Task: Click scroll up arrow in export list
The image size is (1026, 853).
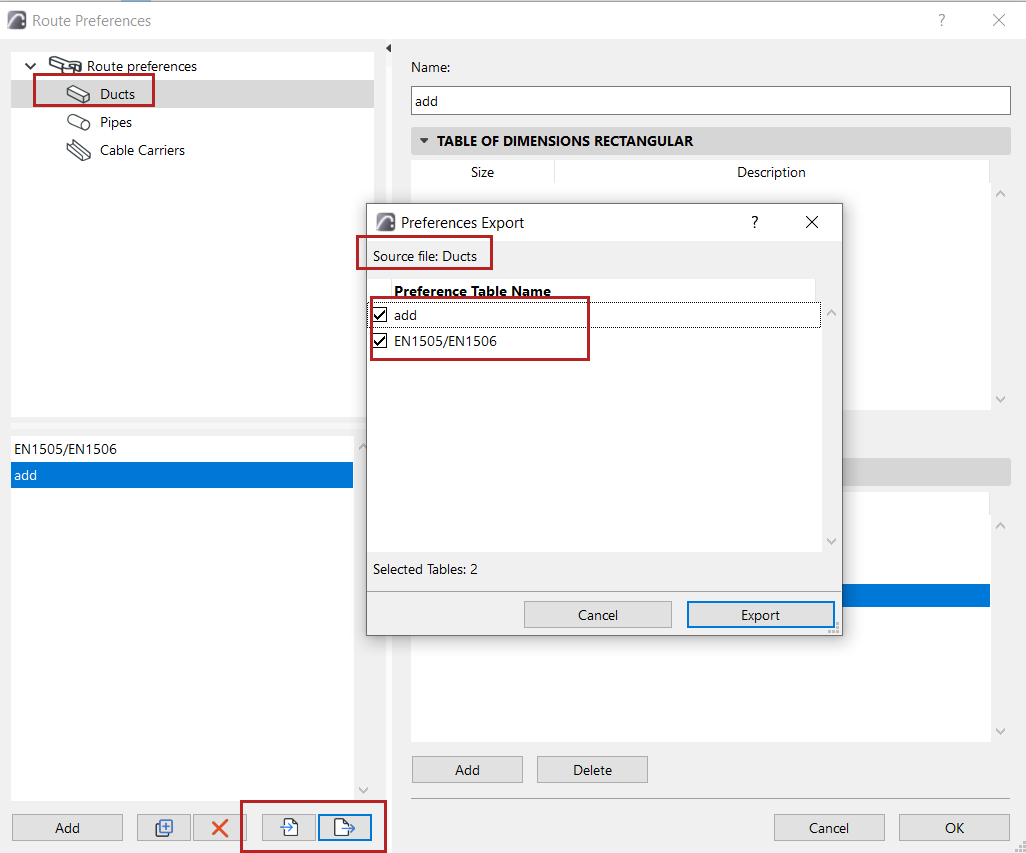Action: (x=832, y=313)
